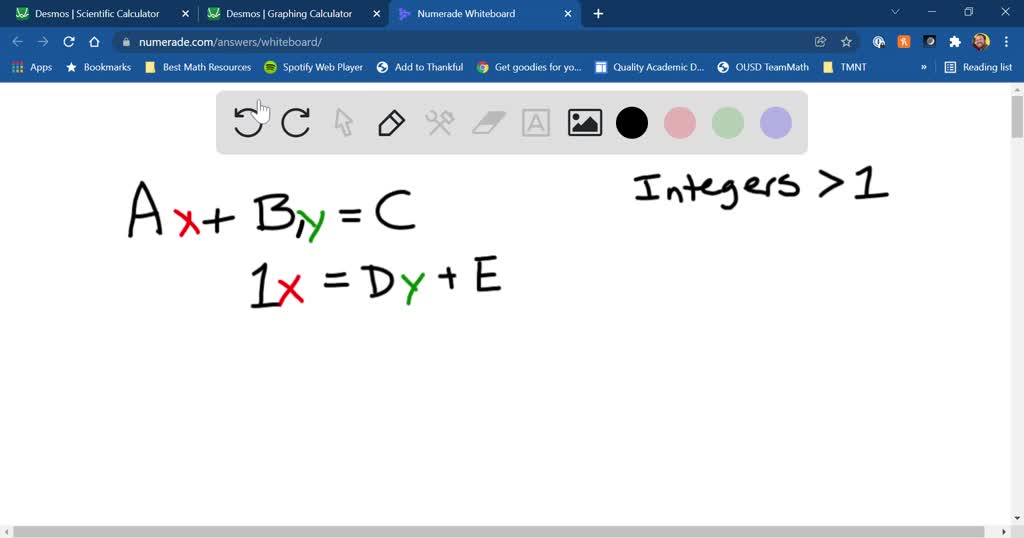Viewport: 1024px width, 538px height.
Task: Select the green pen color
Action: tap(728, 123)
